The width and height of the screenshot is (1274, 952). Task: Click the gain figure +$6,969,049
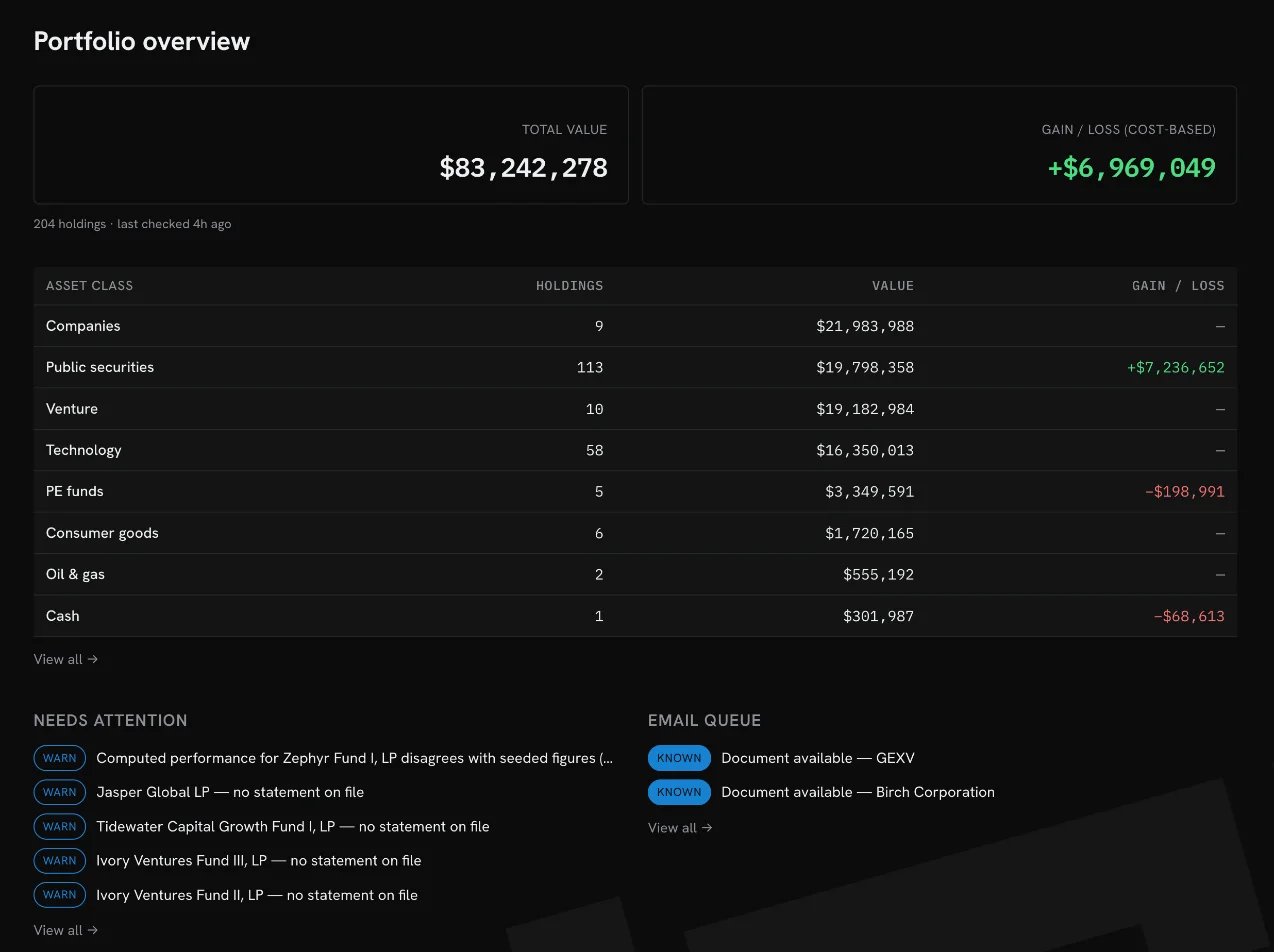(x=1132, y=167)
